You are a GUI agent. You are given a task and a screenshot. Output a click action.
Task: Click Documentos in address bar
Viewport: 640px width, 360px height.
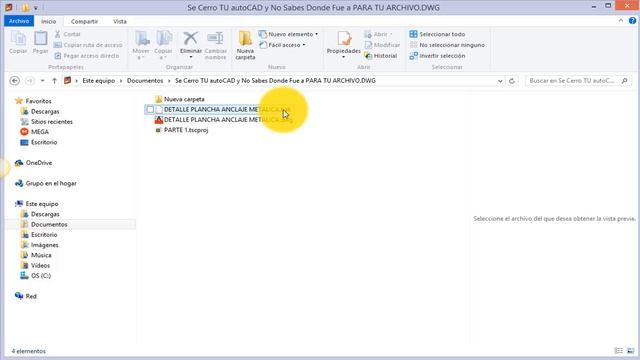145,81
